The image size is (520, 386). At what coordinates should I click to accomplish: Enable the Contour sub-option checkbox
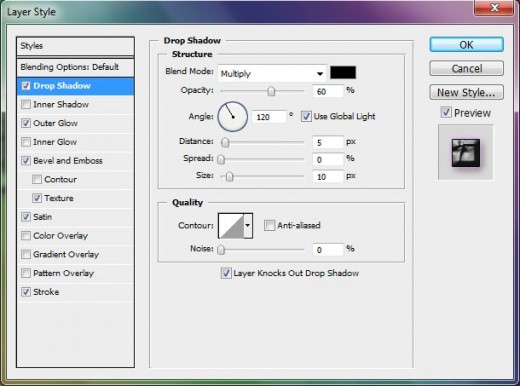click(x=37, y=179)
